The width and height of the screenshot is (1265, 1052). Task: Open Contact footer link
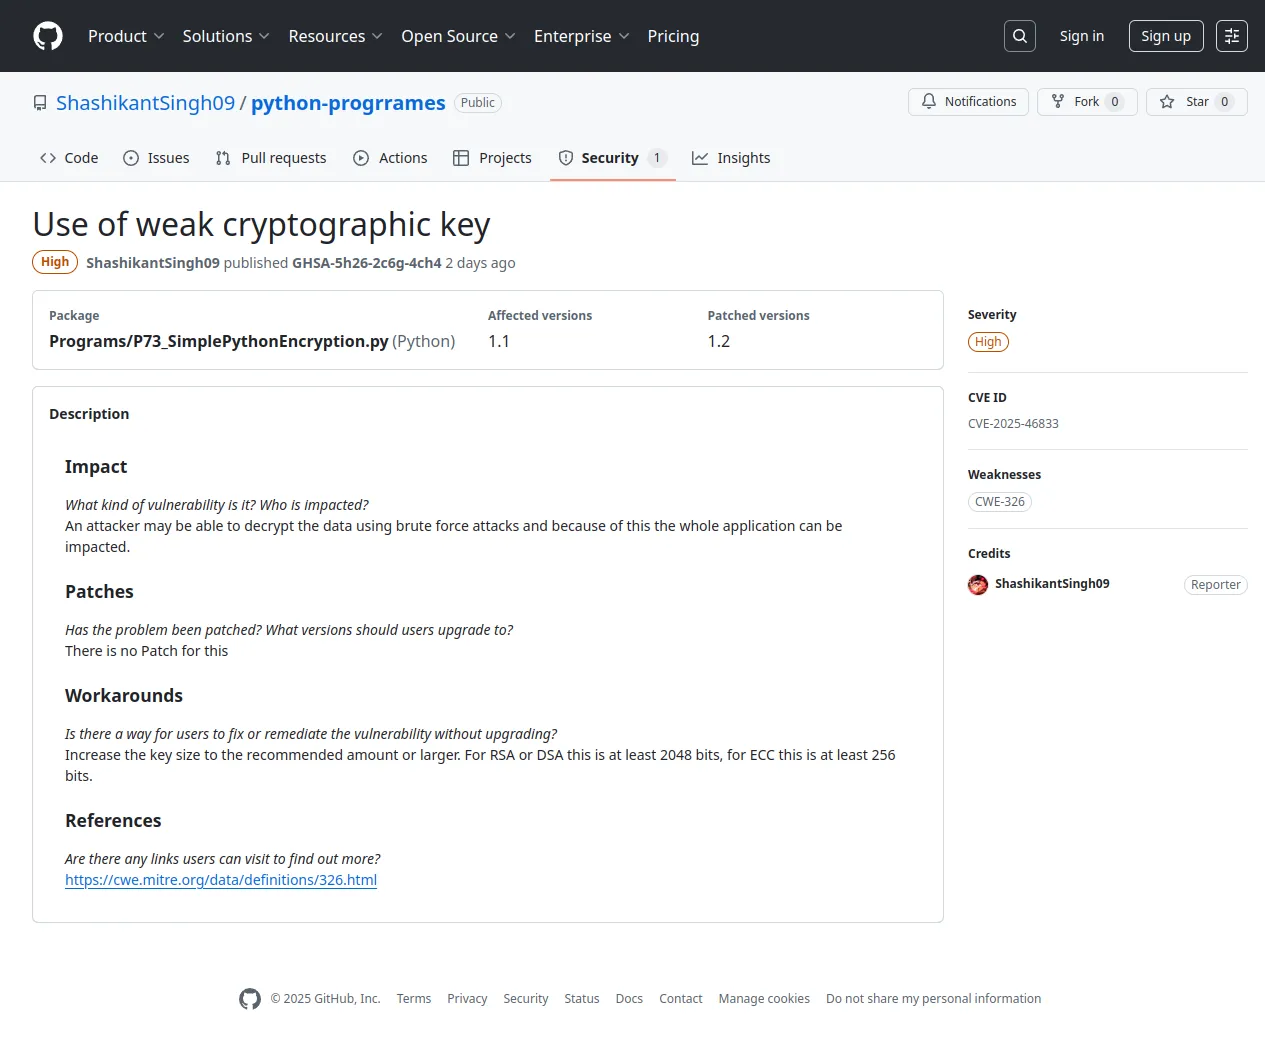pos(681,999)
